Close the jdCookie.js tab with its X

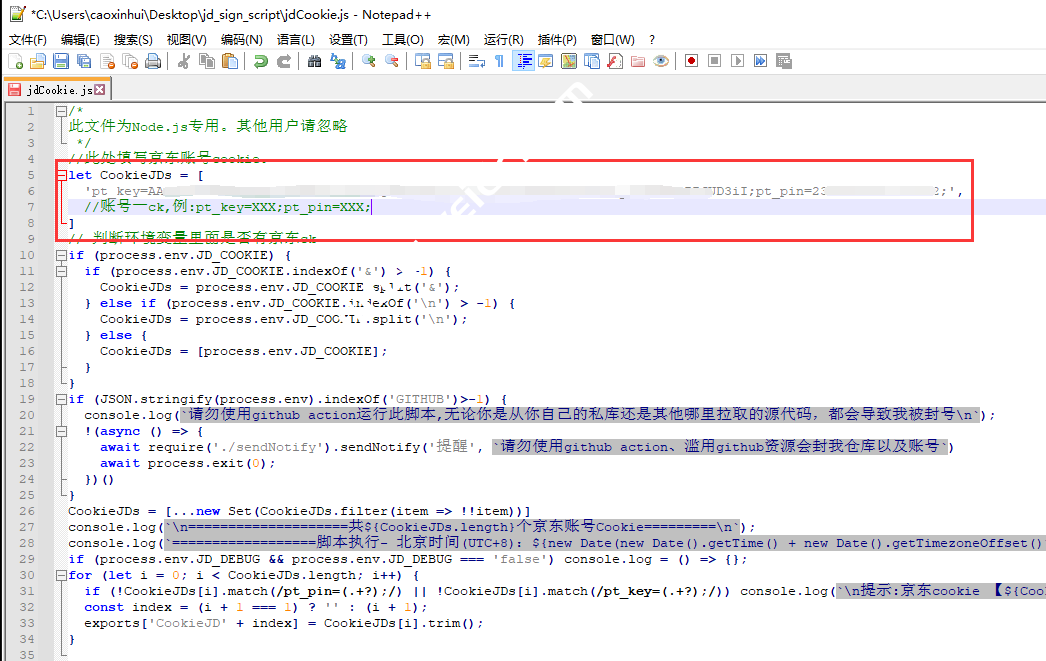point(100,90)
